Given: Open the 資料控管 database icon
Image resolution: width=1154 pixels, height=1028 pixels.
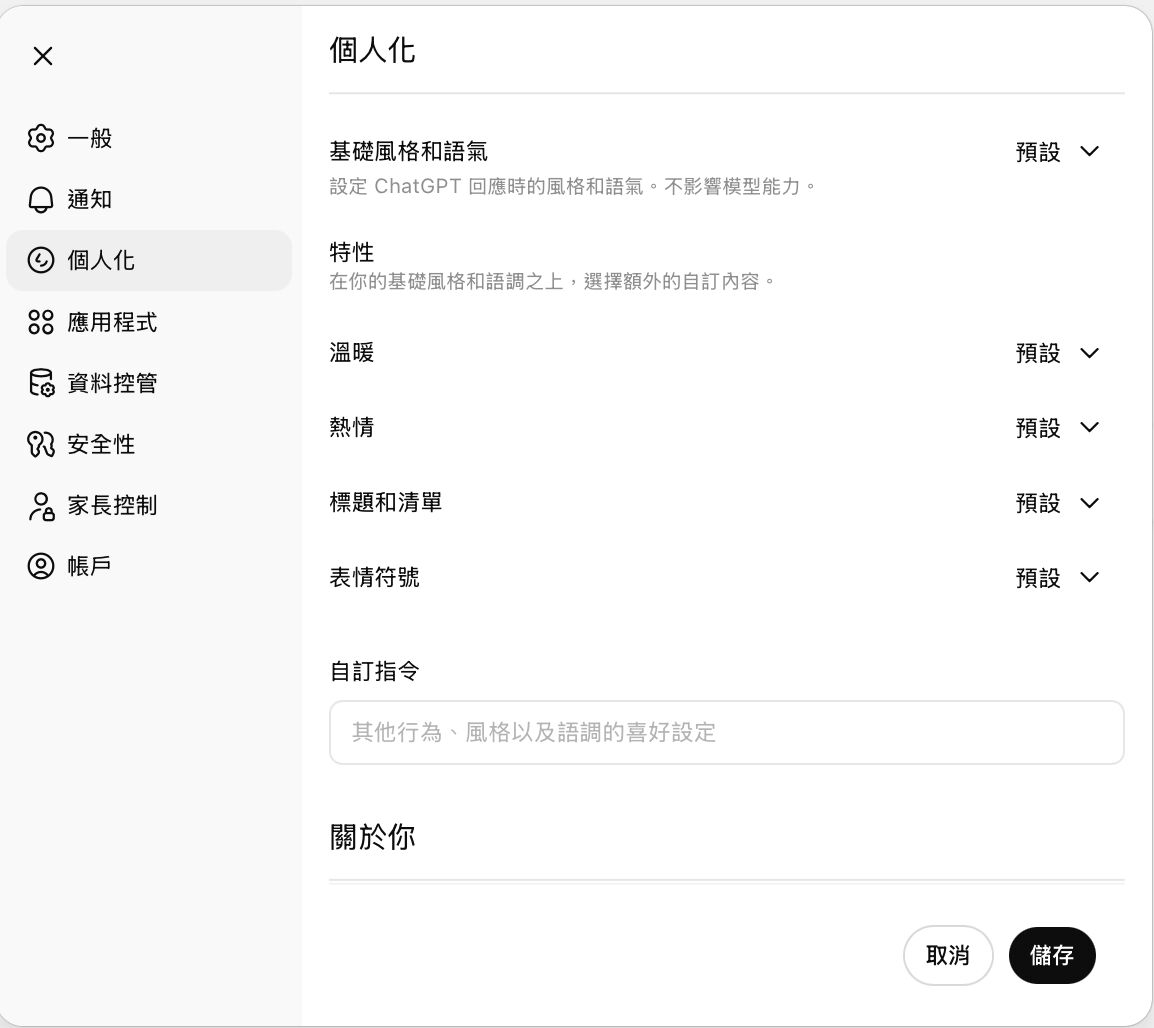Looking at the screenshot, I should [41, 383].
